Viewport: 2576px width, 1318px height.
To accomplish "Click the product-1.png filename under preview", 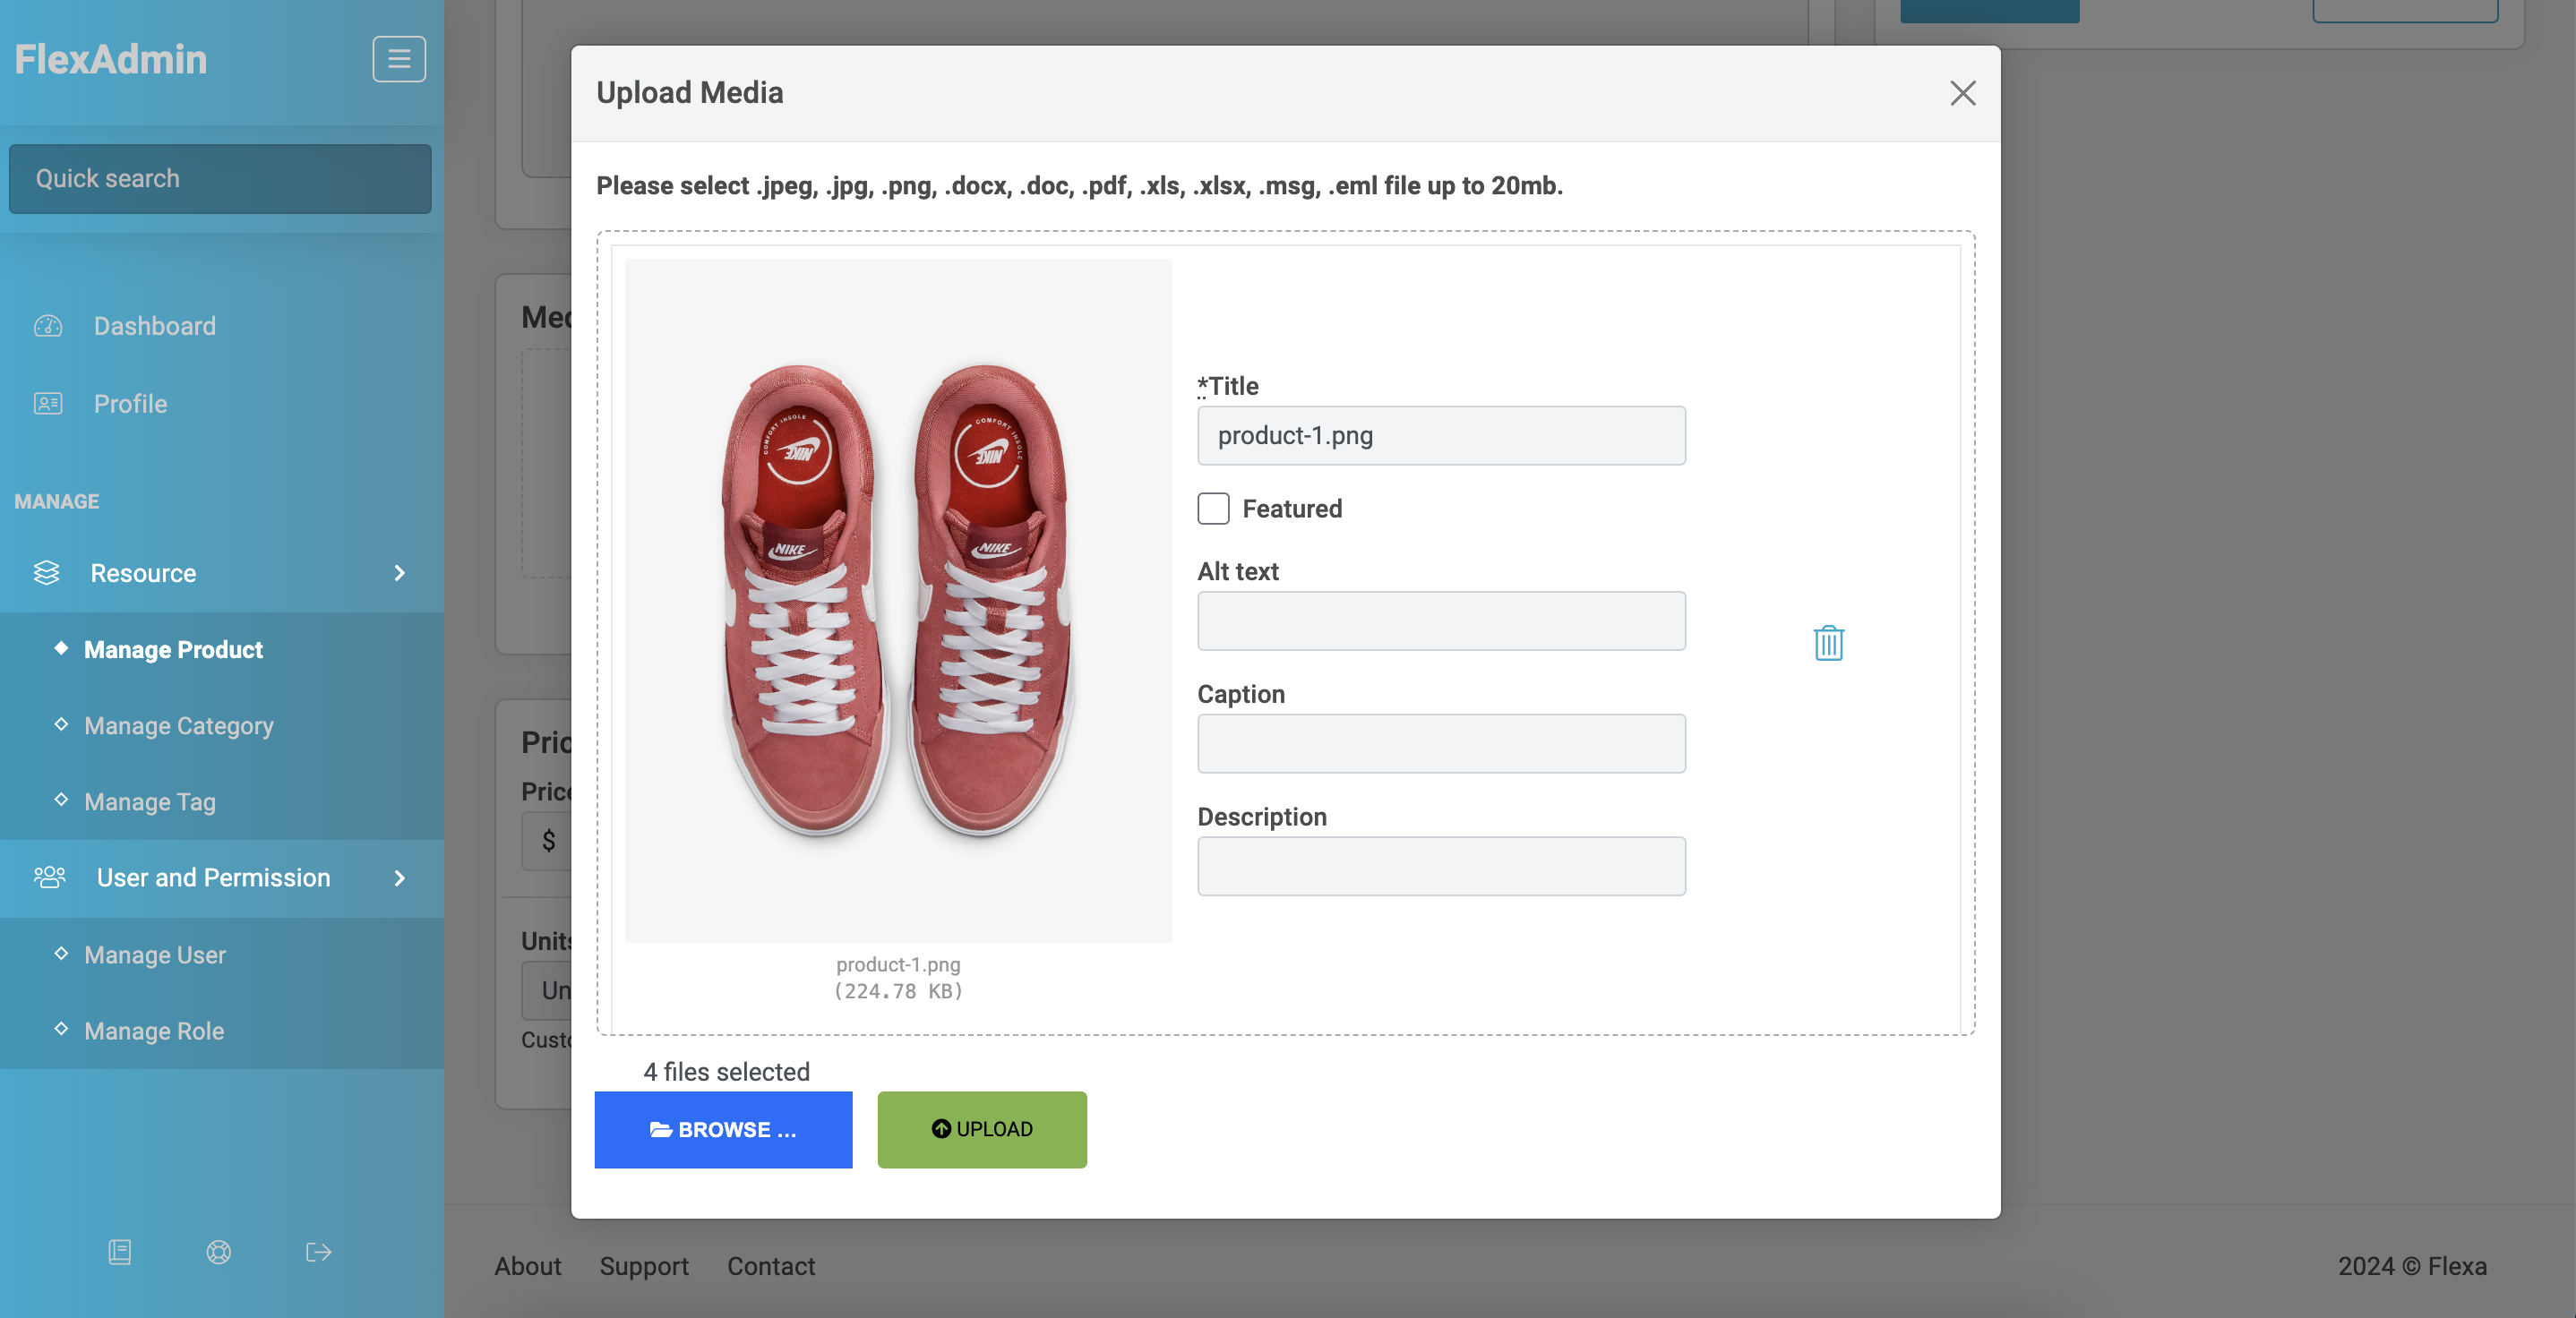I will (x=898, y=964).
